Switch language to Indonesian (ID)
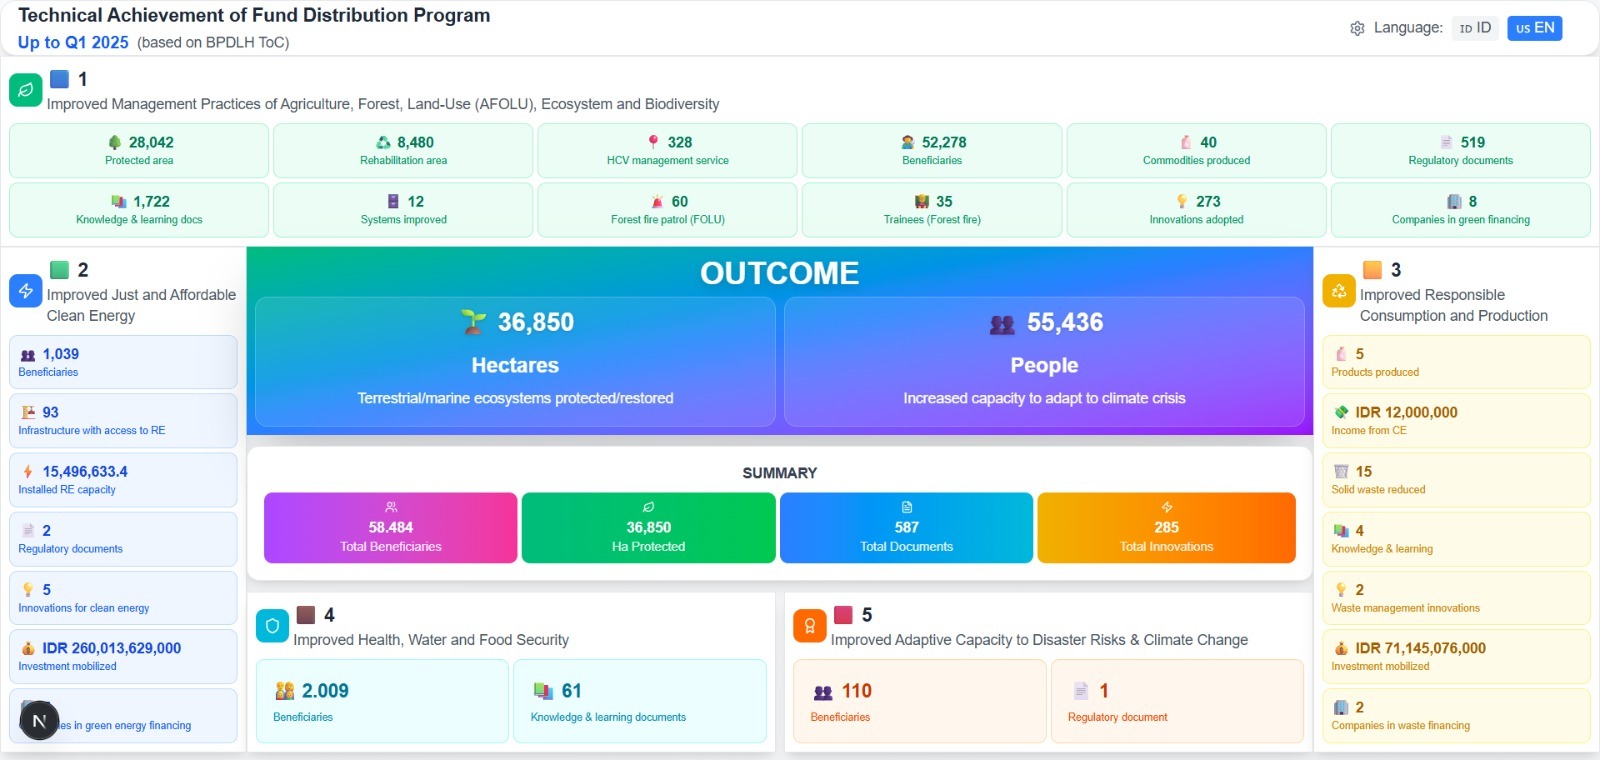The width and height of the screenshot is (1600, 760). (x=1475, y=28)
